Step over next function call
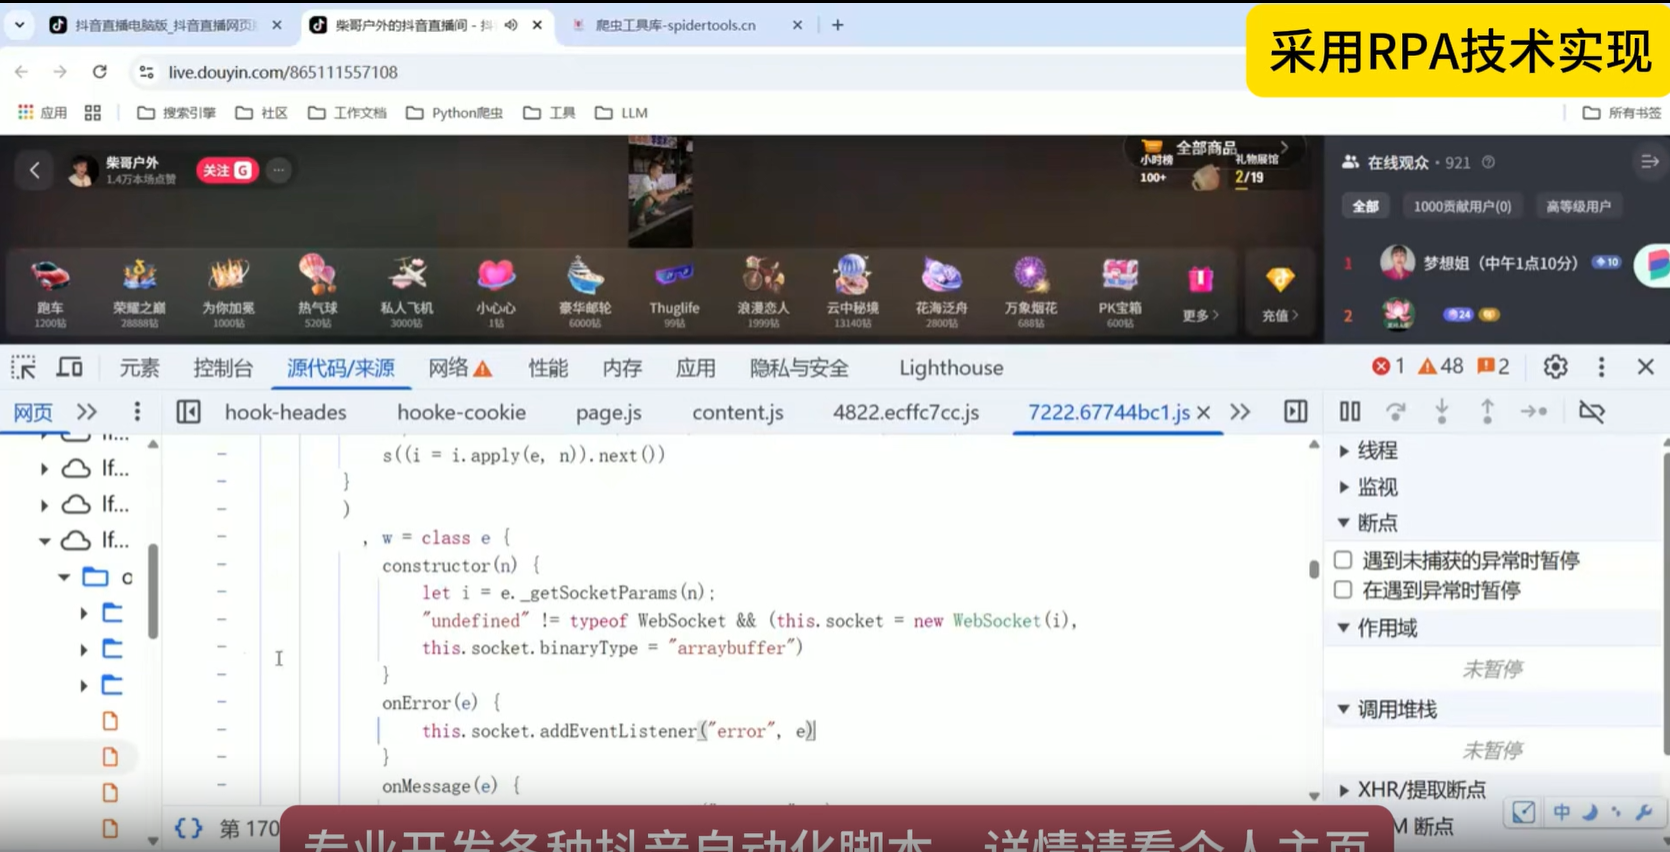This screenshot has width=1670, height=852. pos(1396,411)
